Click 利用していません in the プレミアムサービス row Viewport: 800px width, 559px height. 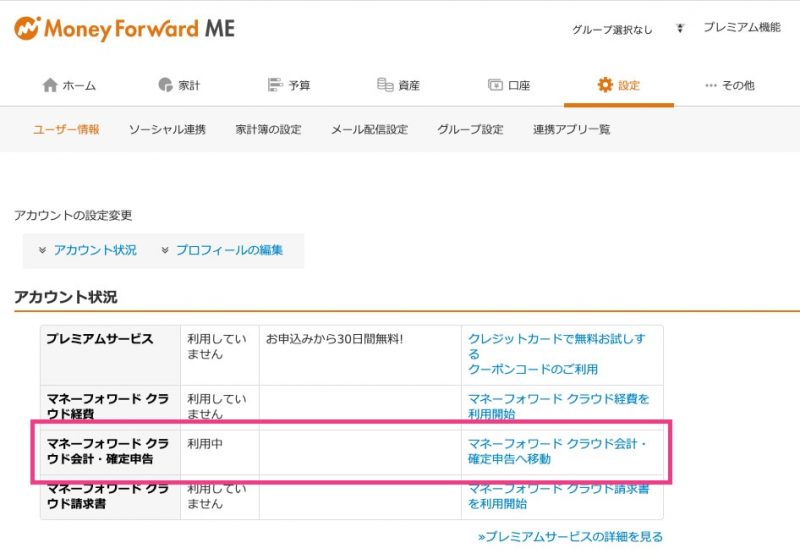[217, 346]
